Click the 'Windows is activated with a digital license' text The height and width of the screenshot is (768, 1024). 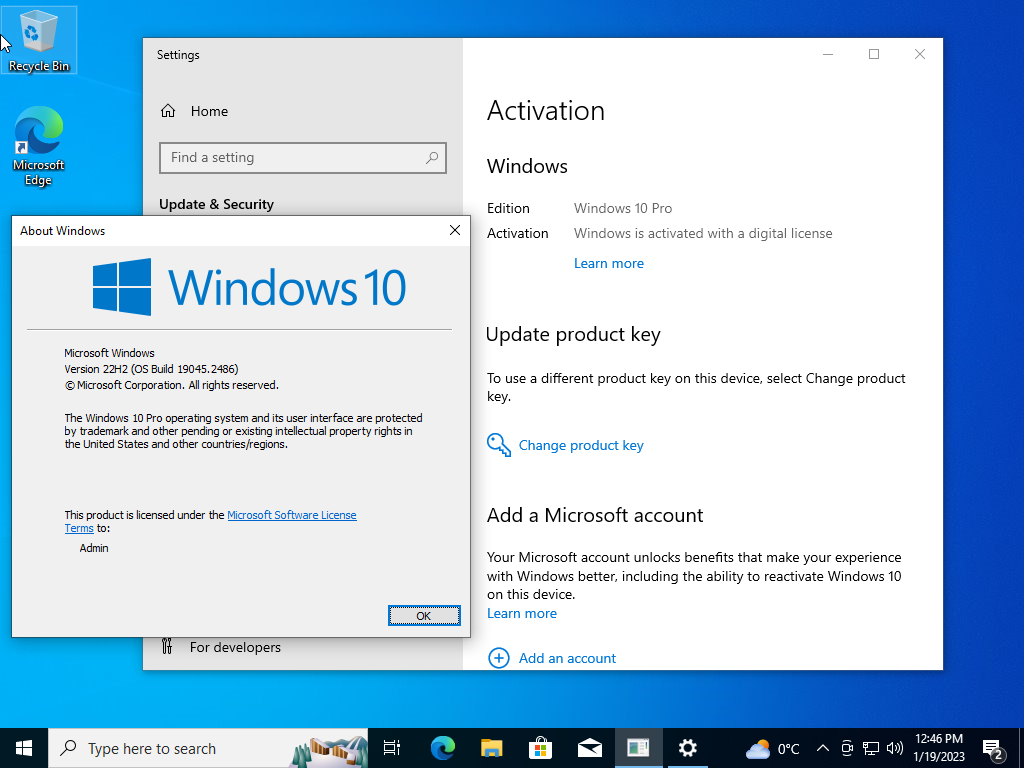(x=703, y=233)
